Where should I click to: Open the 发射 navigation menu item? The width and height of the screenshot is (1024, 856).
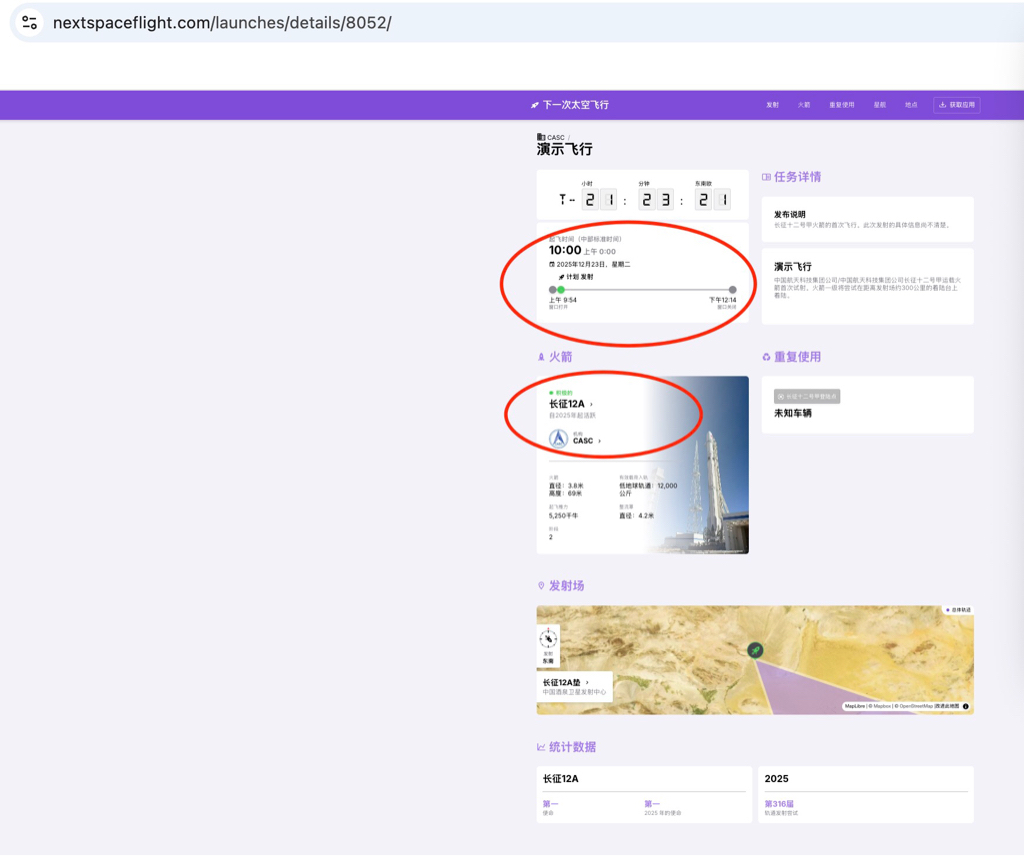click(773, 104)
